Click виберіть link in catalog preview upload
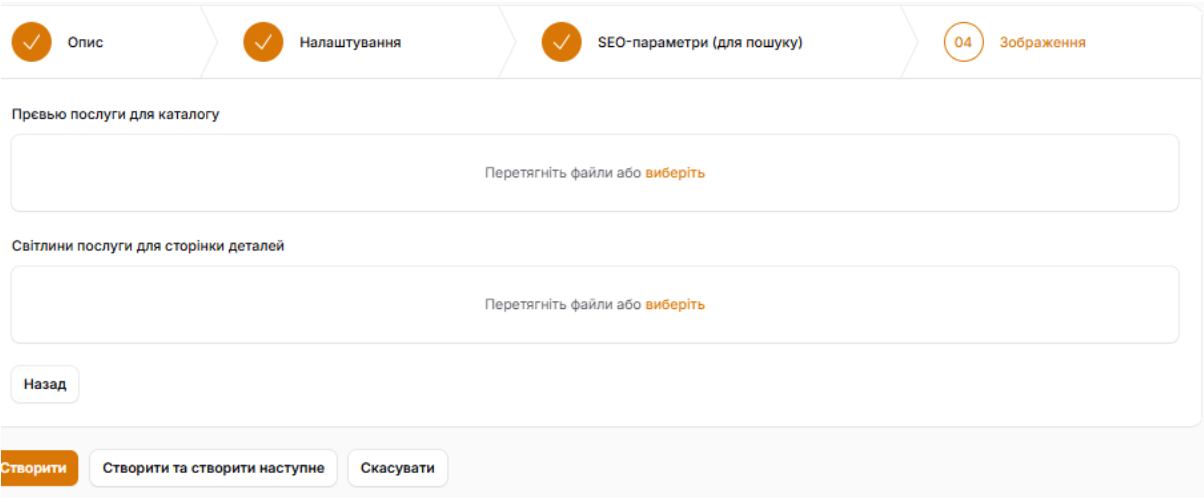The image size is (1204, 502). pyautogui.click(x=675, y=173)
